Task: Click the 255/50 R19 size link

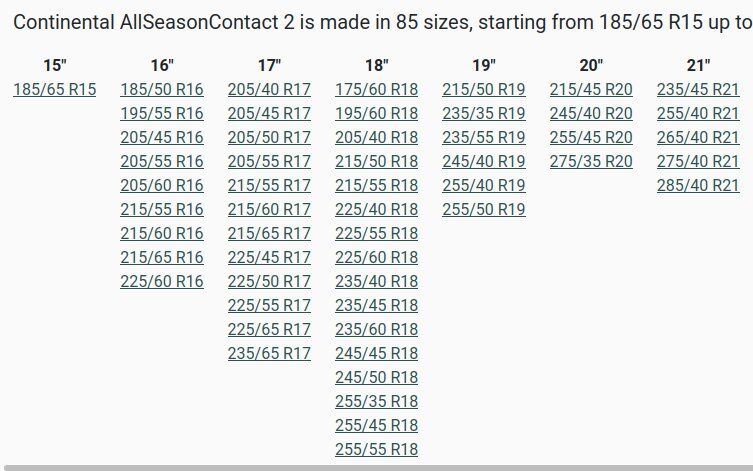Action: tap(484, 210)
